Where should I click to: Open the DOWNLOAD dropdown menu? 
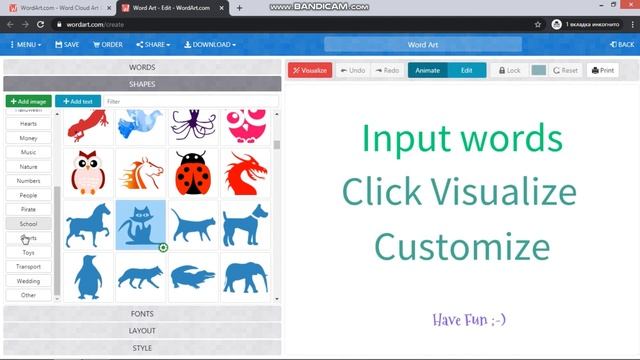click(210, 44)
